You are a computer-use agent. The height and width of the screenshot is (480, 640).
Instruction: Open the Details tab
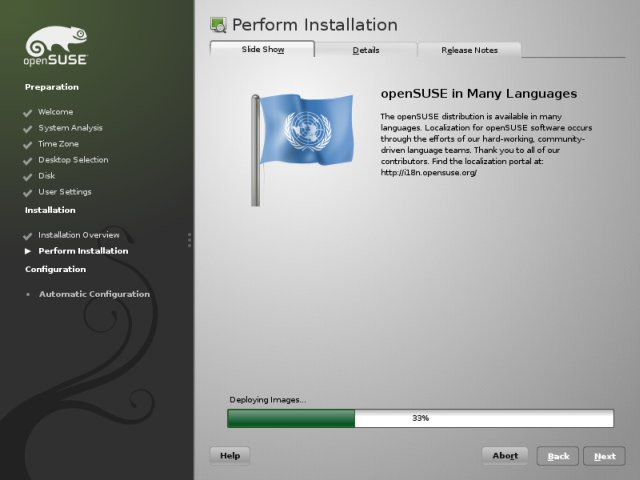tap(366, 50)
